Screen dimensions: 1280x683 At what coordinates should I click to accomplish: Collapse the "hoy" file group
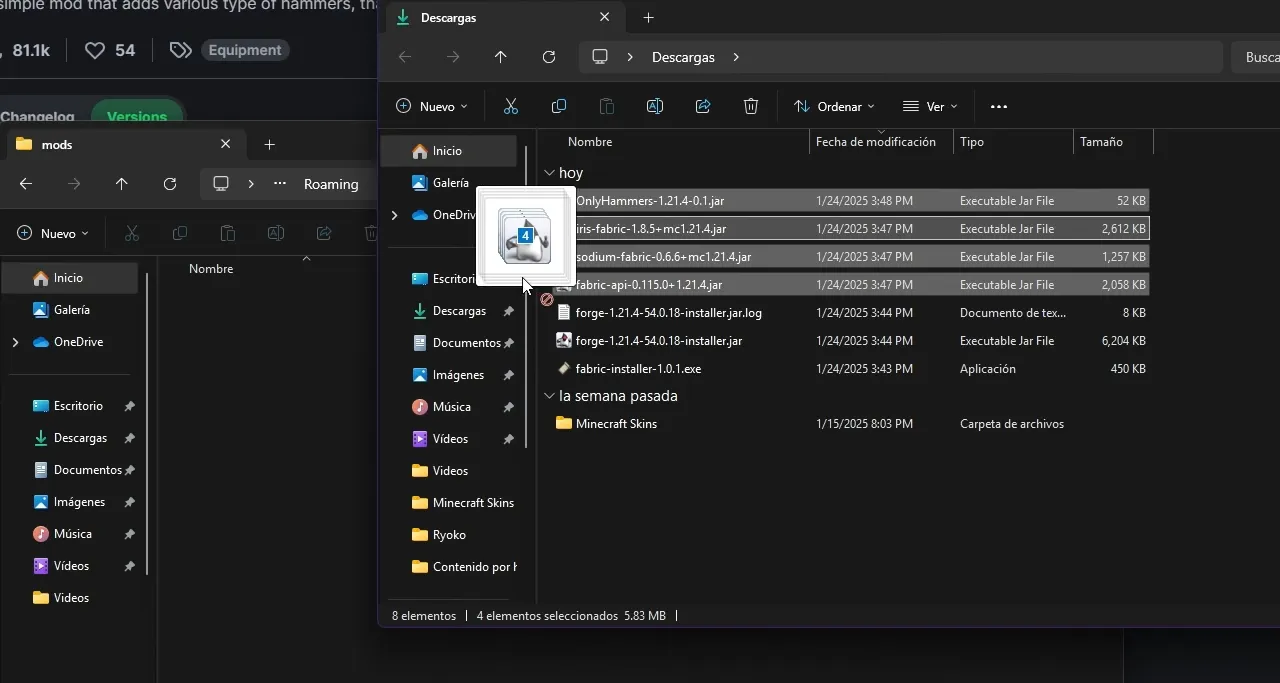tap(549, 173)
